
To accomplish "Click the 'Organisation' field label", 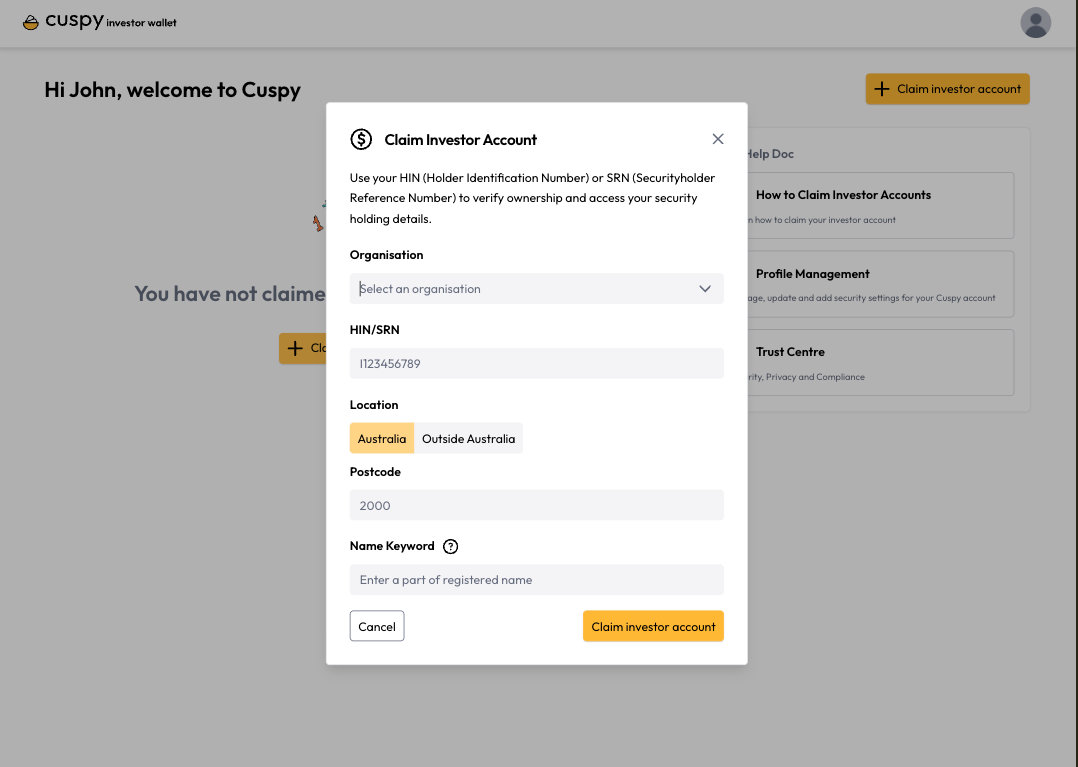I will tap(386, 255).
